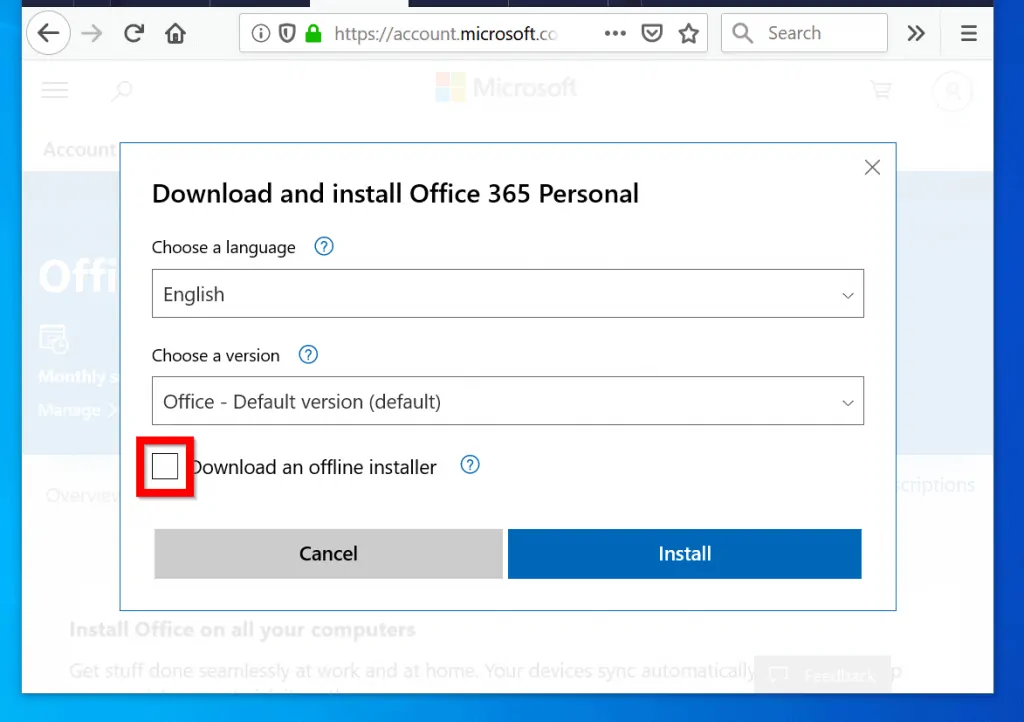Open help for Choose a language
This screenshot has height=722, width=1024.
[324, 247]
